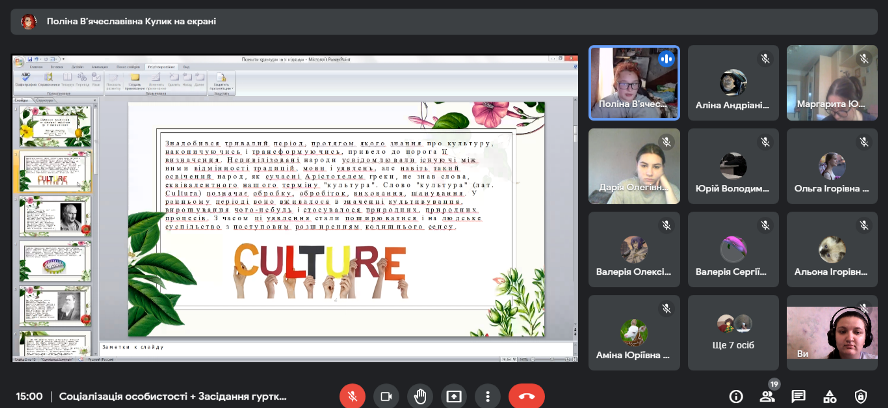This screenshot has width=888, height=408.
Task: Open host controls shield icon
Action: tap(861, 396)
